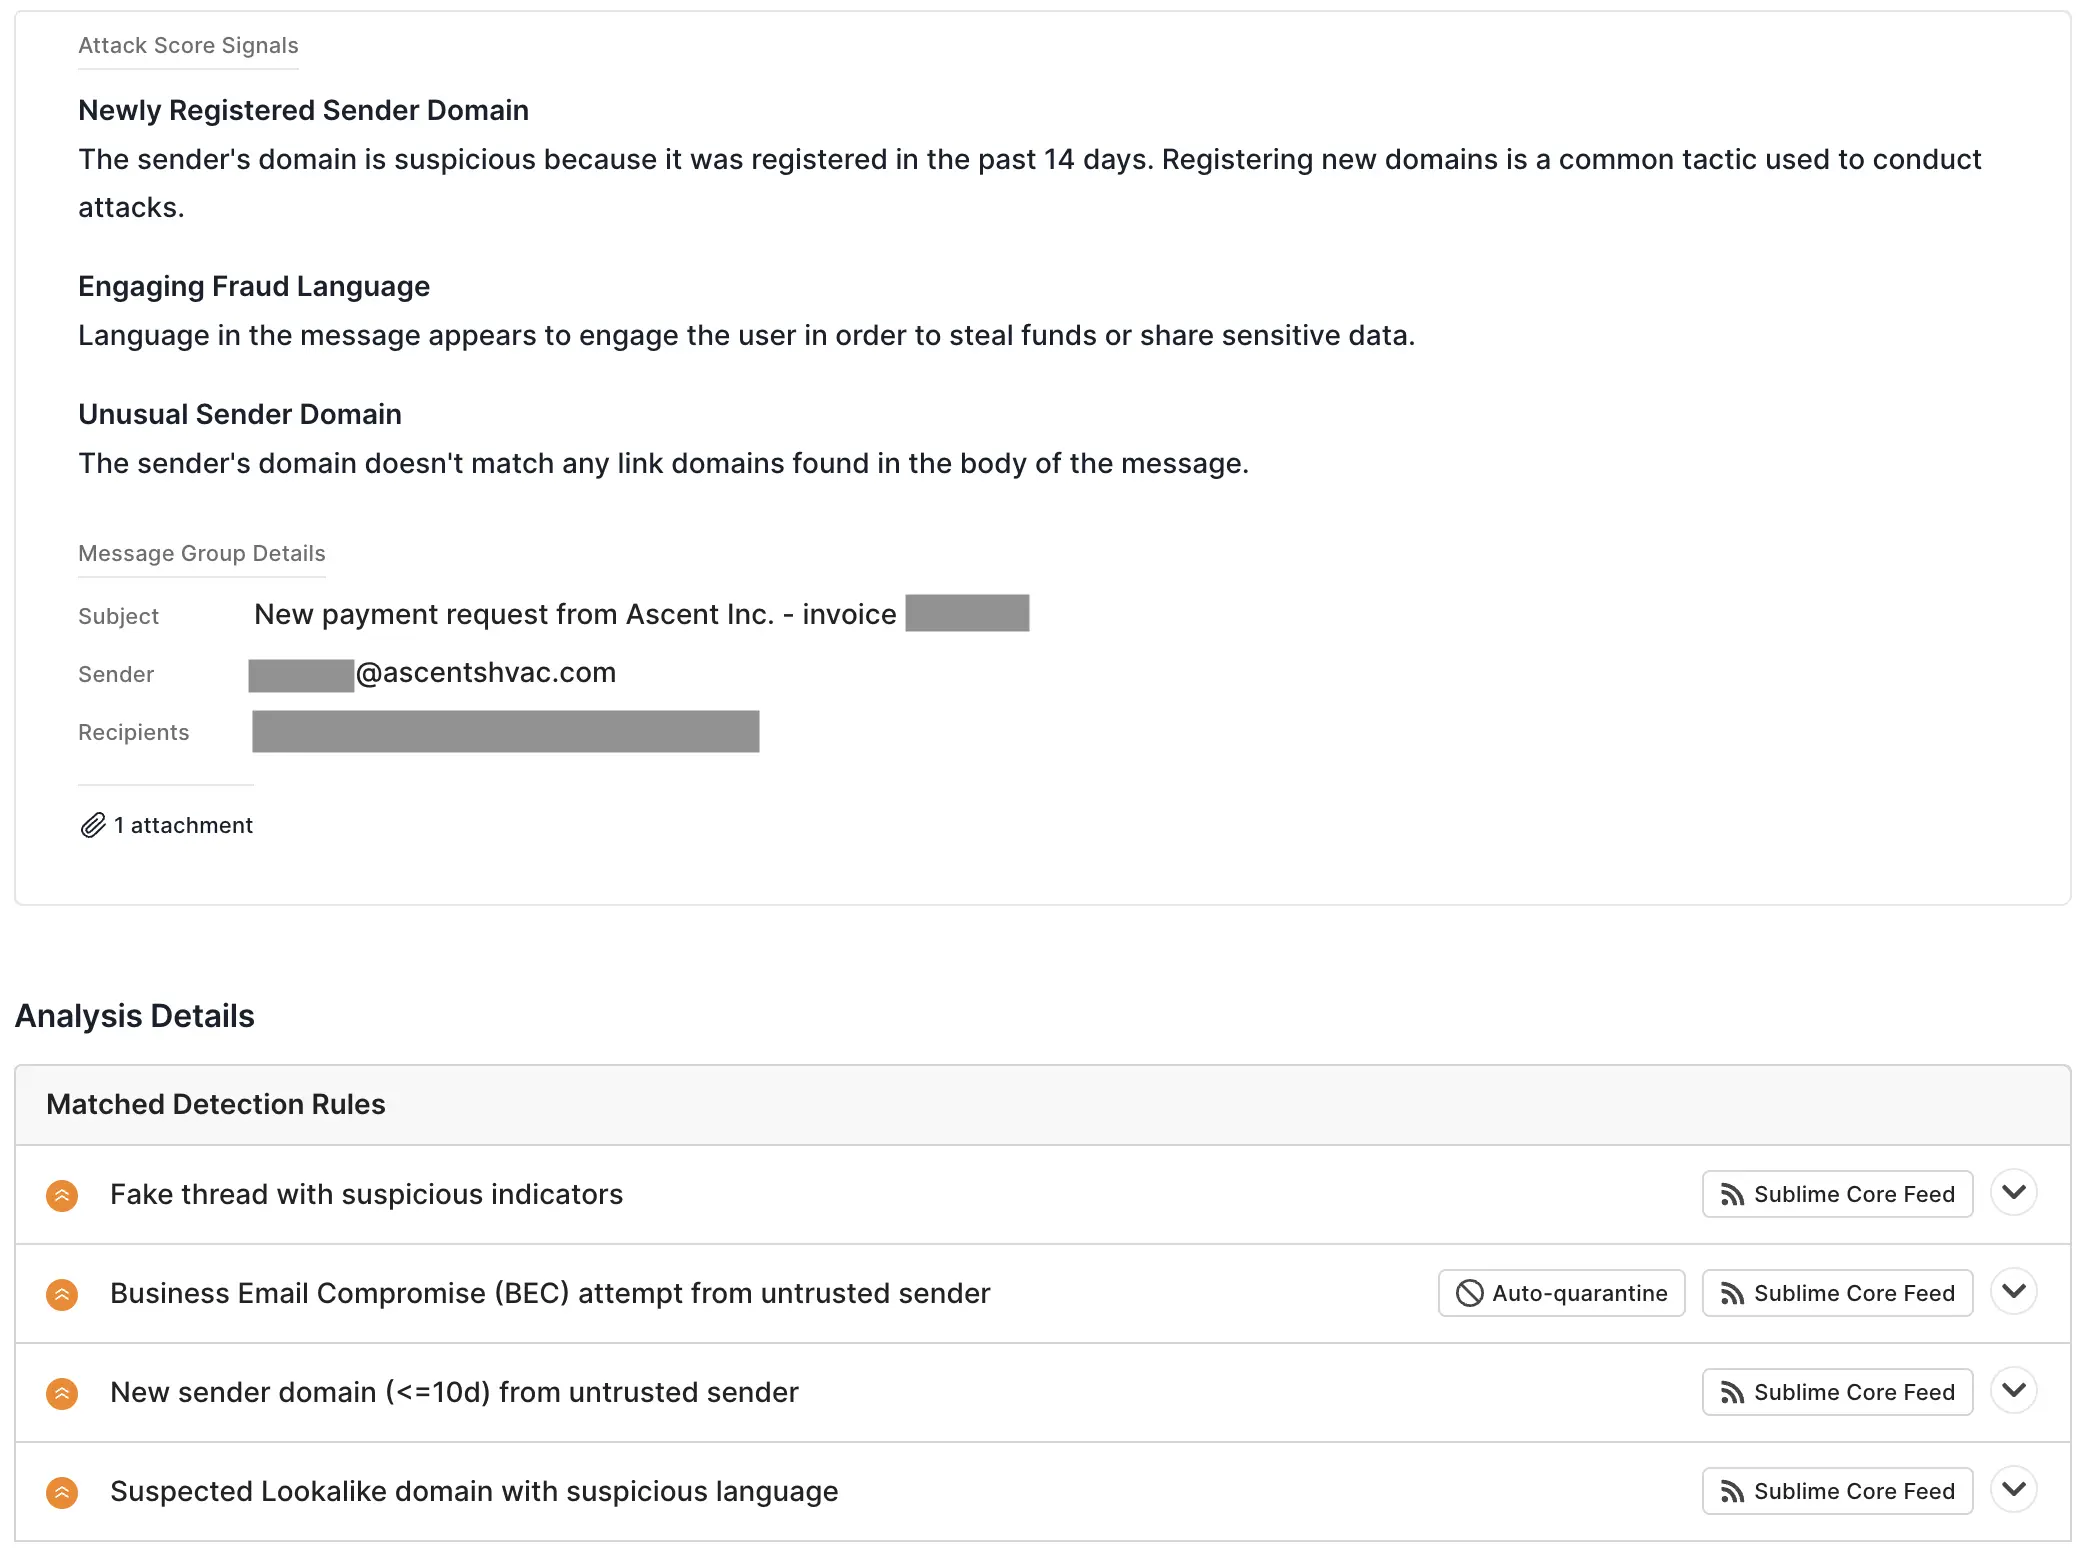Click severity icon beside Fake thread rule
The height and width of the screenshot is (1549, 2086).
pyautogui.click(x=62, y=1195)
